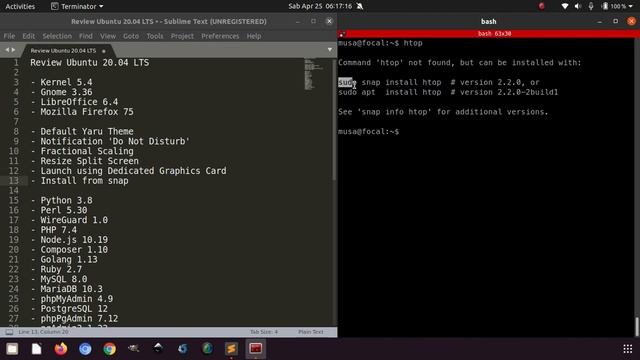Open the clock and calendar panel
This screenshot has height=360, width=640.
coord(320,6)
